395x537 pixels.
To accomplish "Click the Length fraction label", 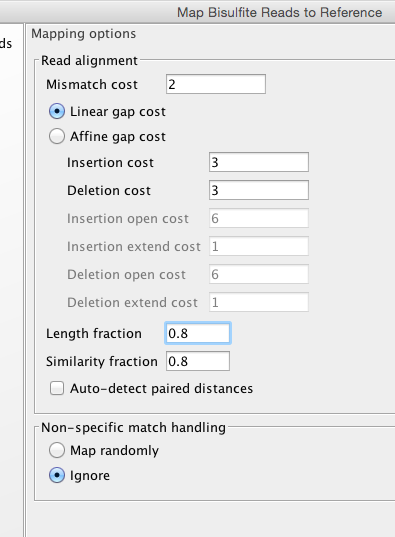I will (94, 334).
